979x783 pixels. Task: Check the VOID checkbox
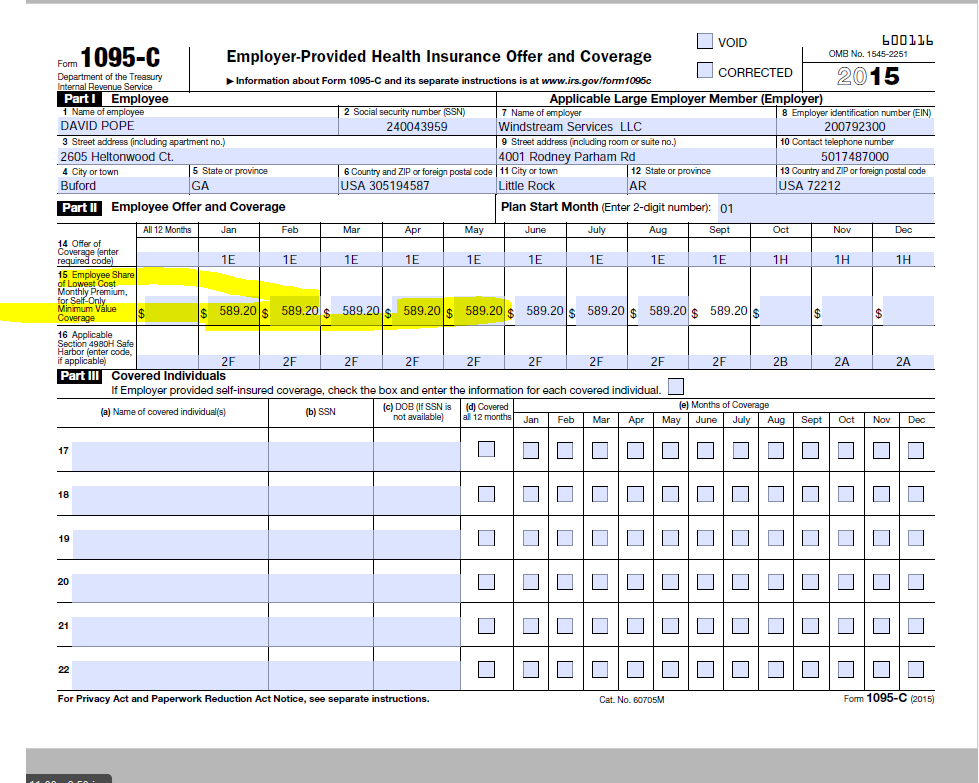click(705, 41)
